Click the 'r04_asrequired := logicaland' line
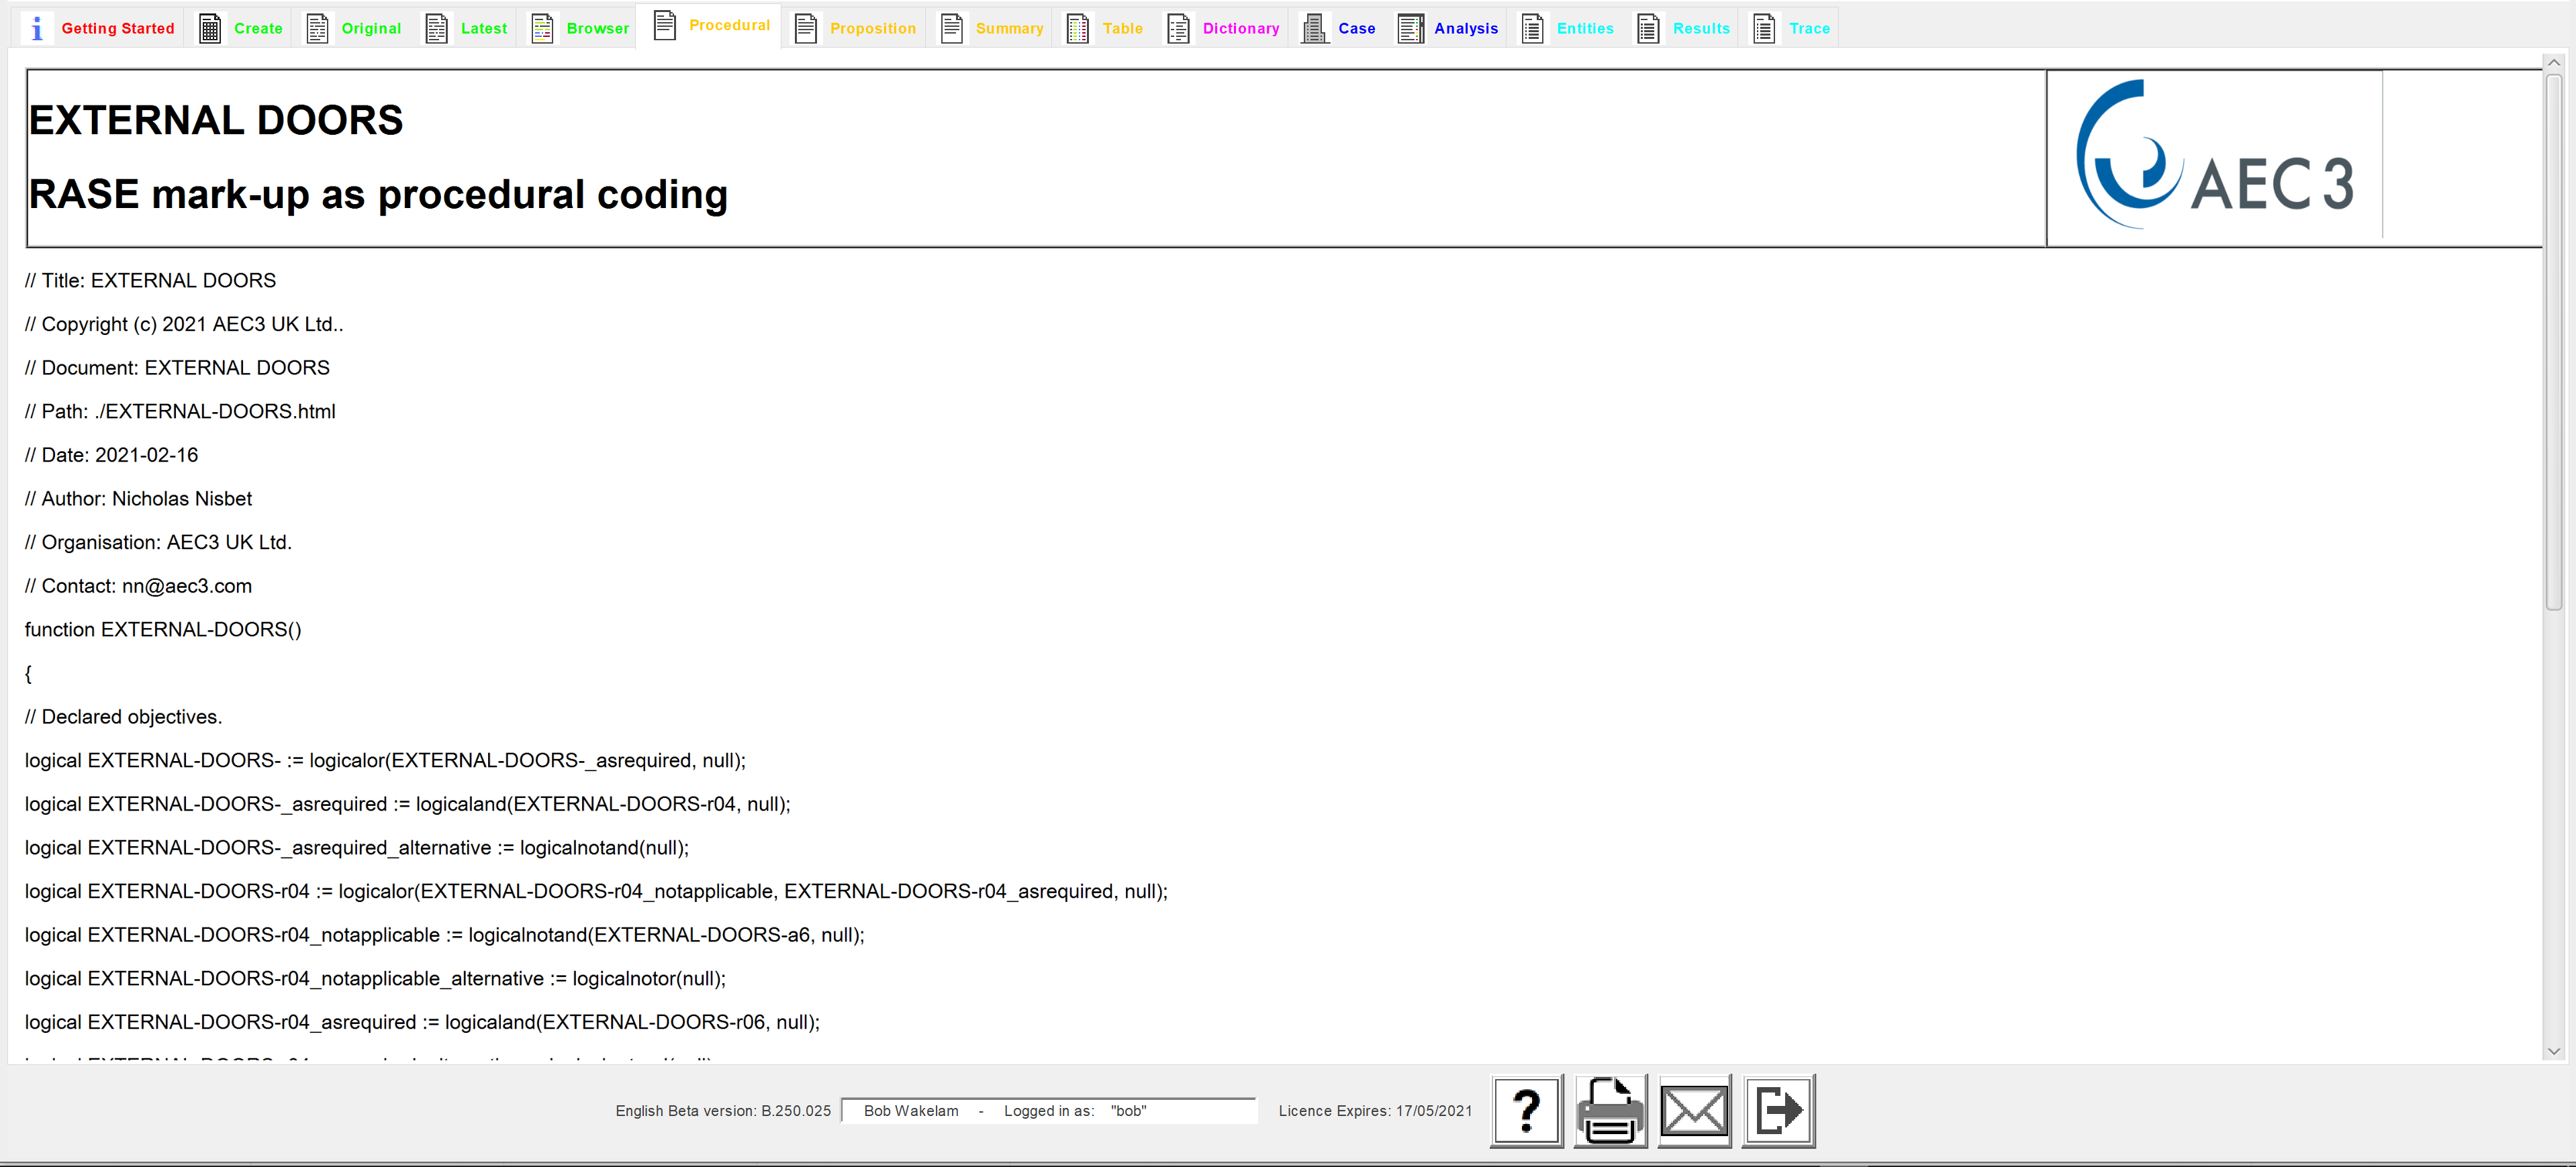 point(422,1022)
